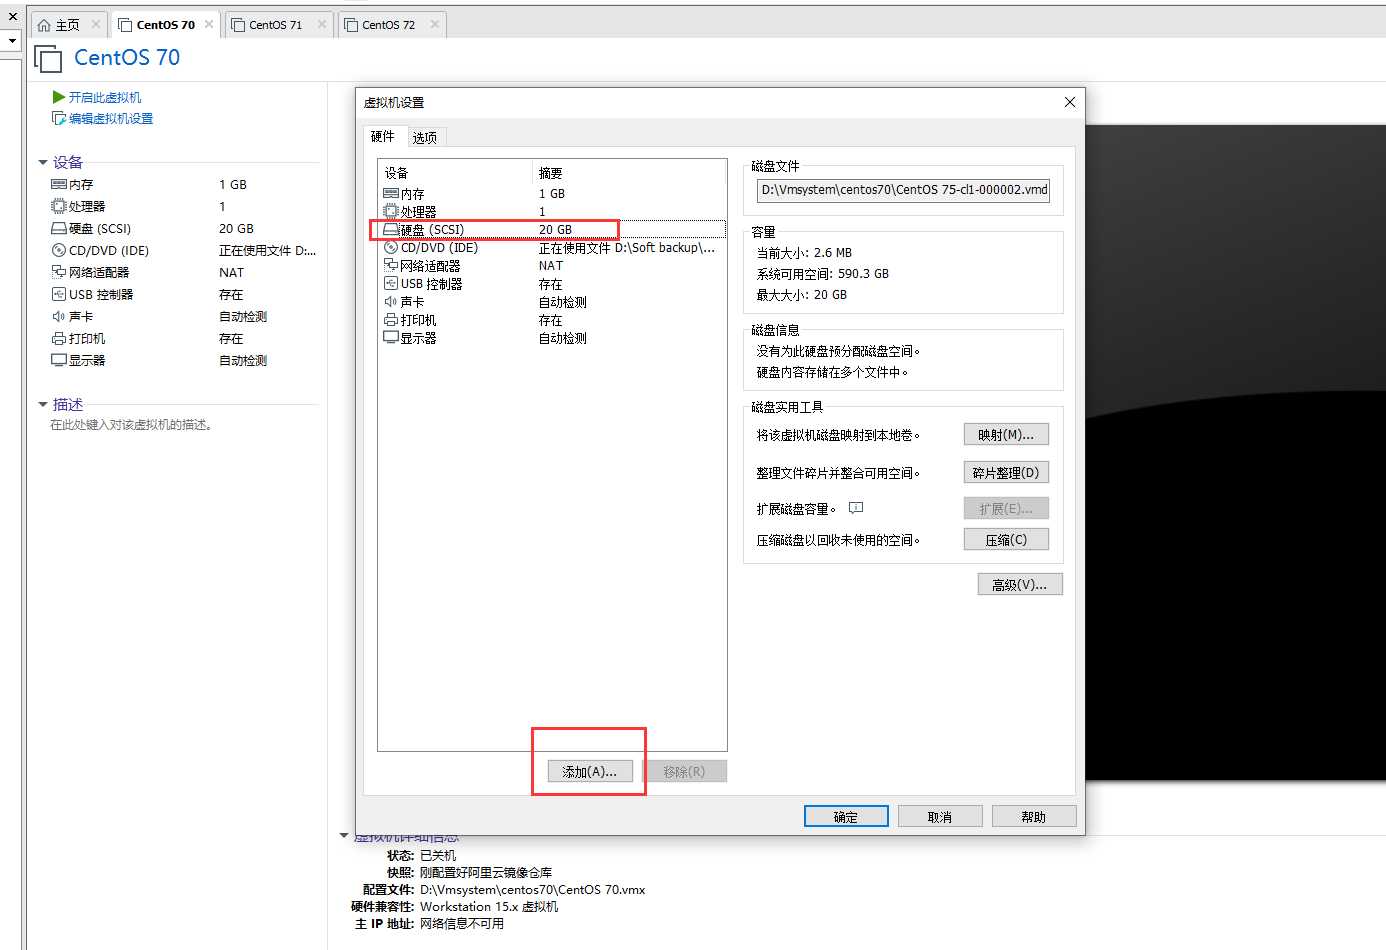
Task: Click printer icon in main window devices panel
Action: point(59,338)
